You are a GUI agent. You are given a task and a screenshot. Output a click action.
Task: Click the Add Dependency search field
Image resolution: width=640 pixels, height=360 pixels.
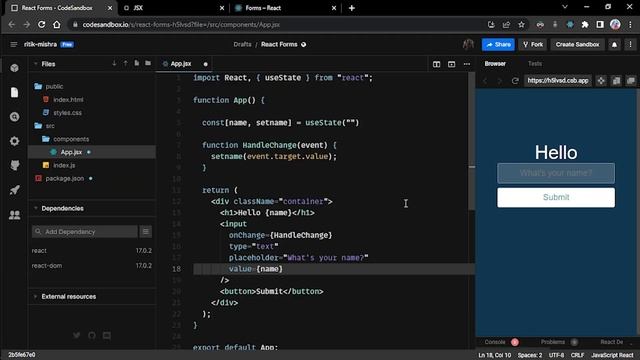tap(85, 231)
